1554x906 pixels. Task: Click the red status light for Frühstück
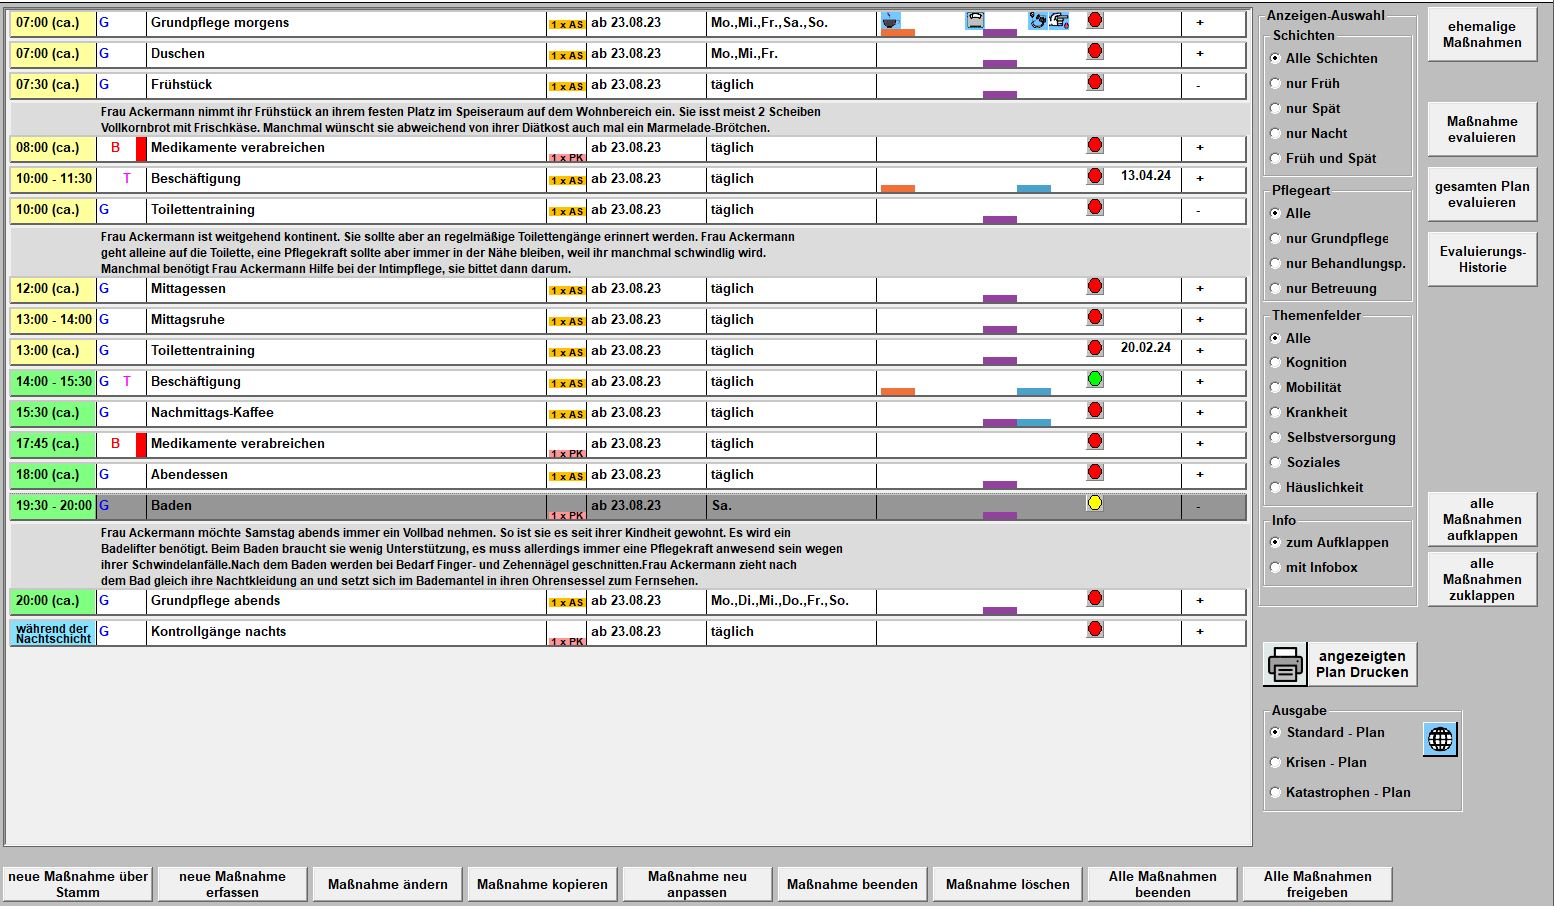(1095, 82)
